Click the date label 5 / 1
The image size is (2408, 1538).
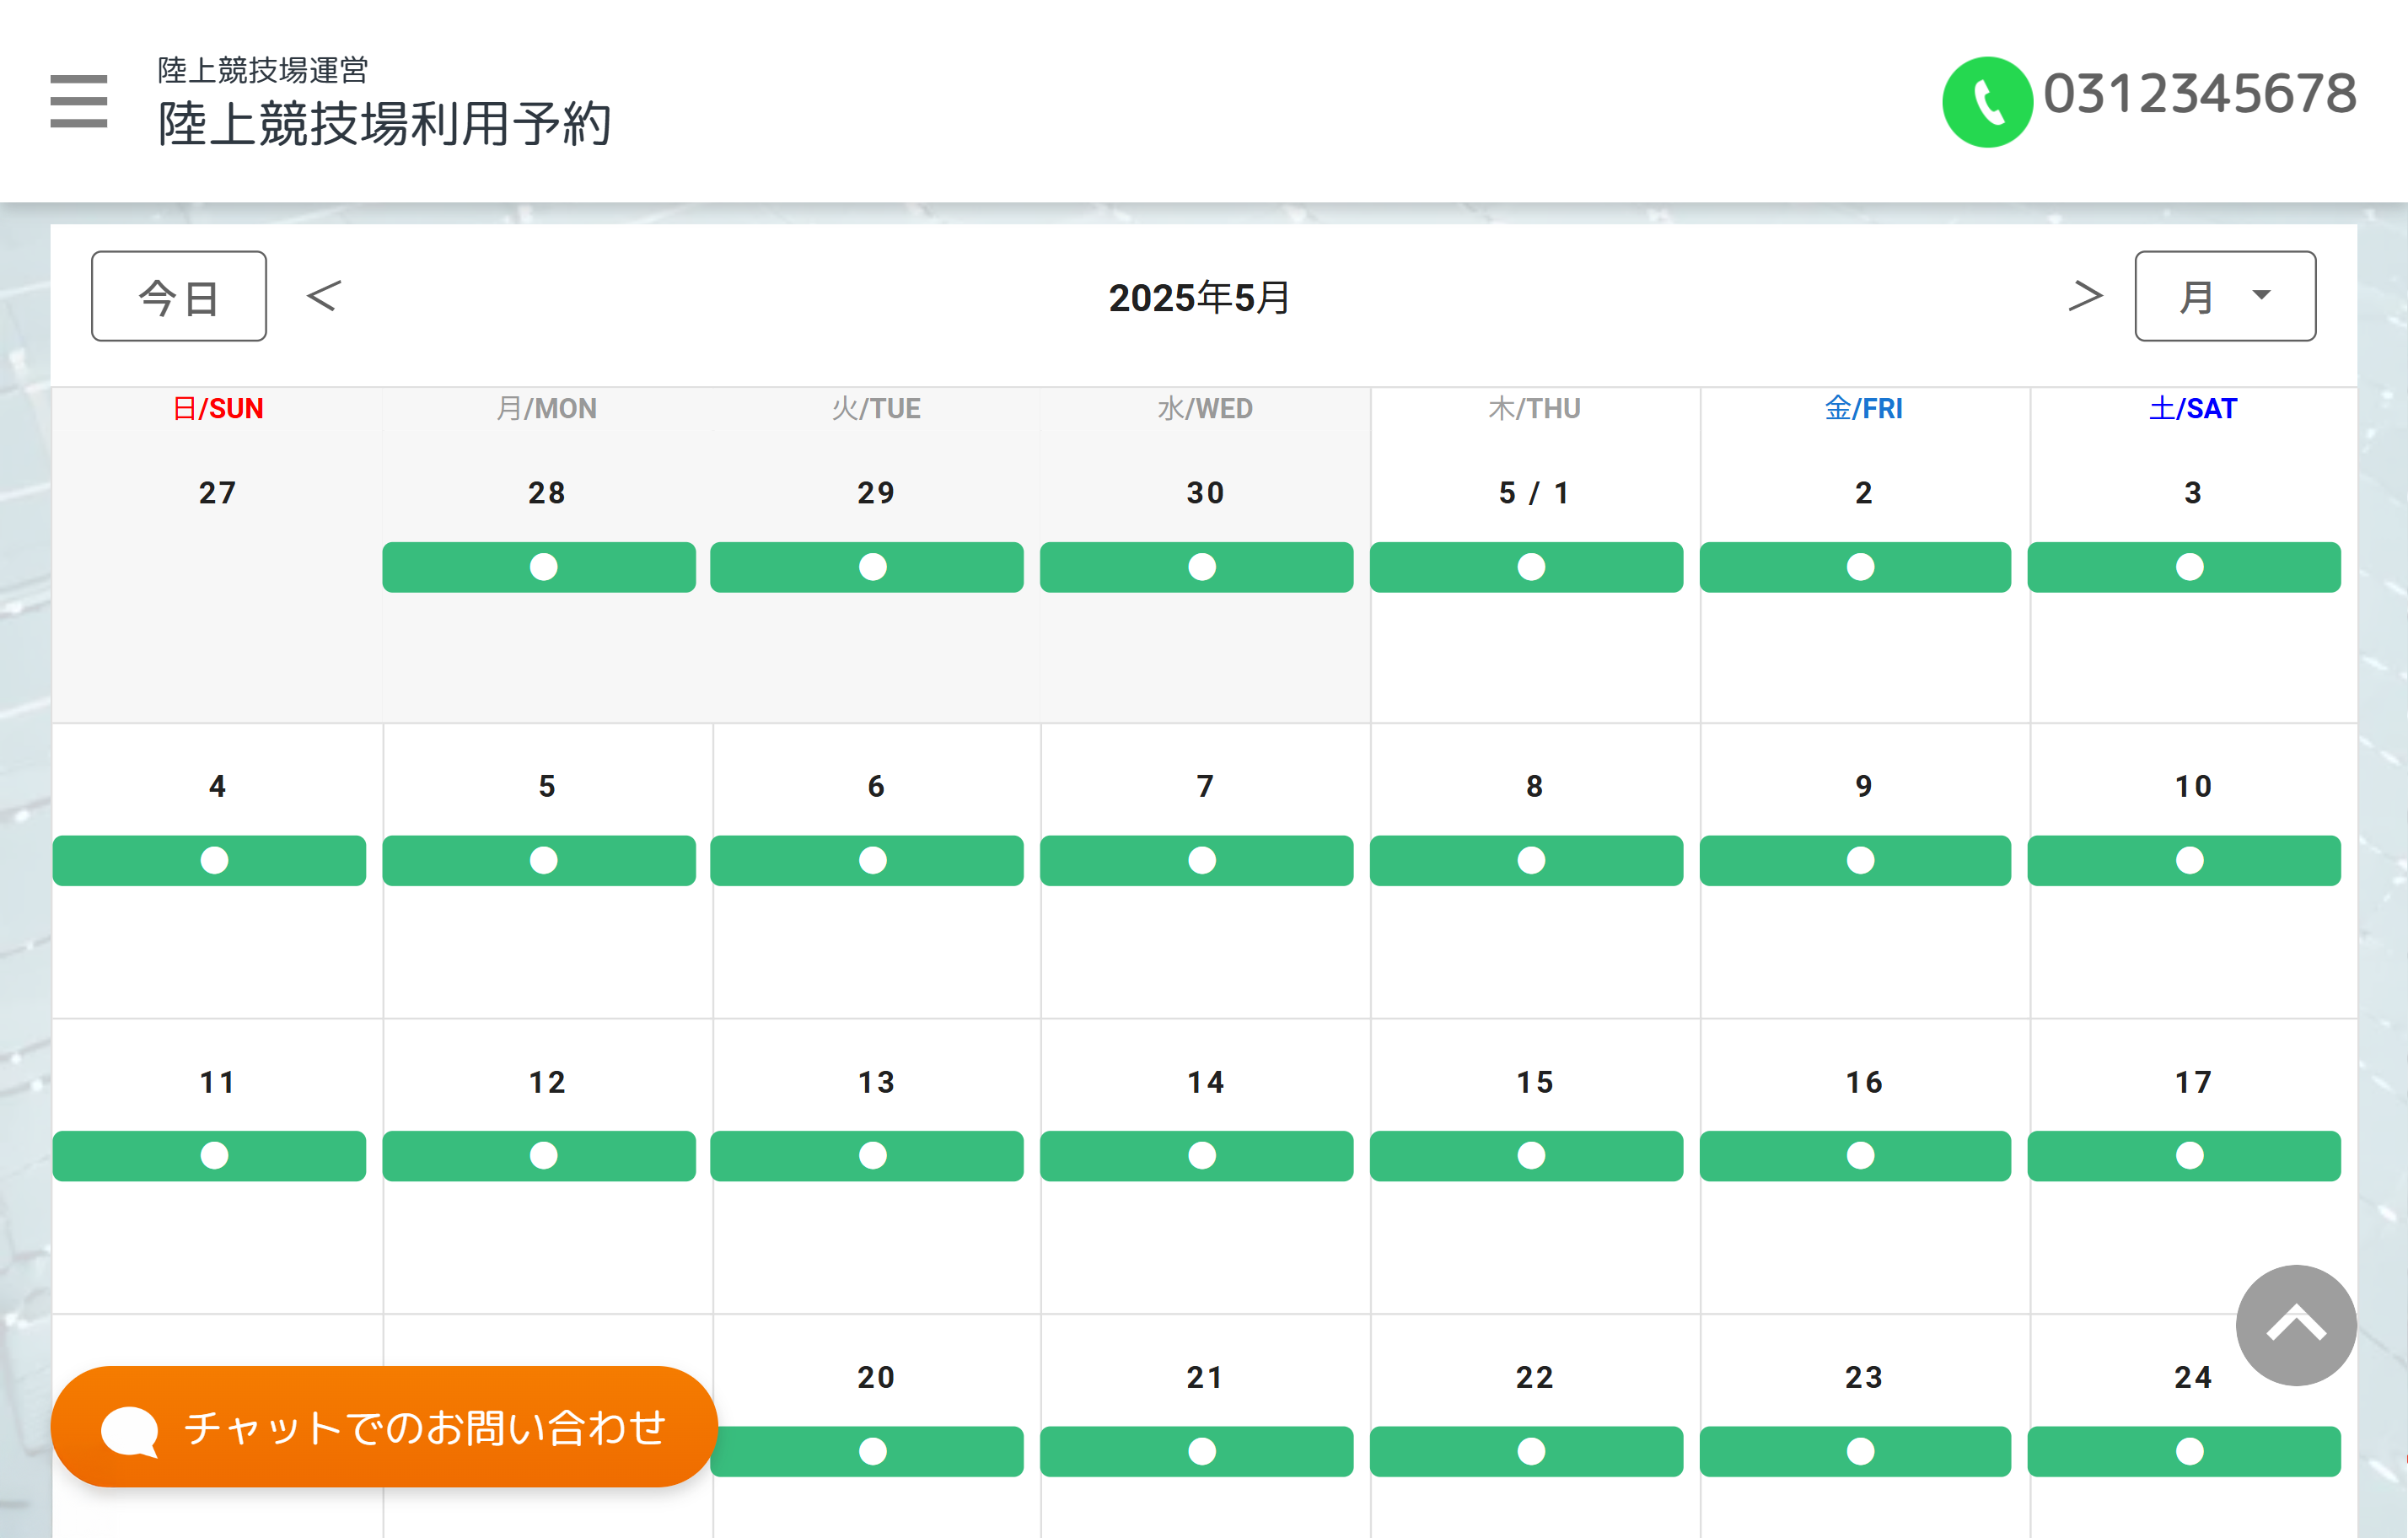point(1534,493)
